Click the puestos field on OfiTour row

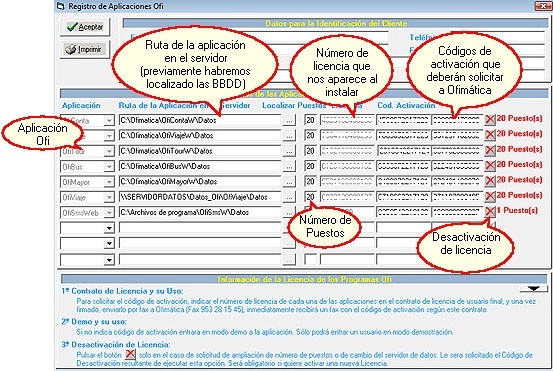point(310,151)
